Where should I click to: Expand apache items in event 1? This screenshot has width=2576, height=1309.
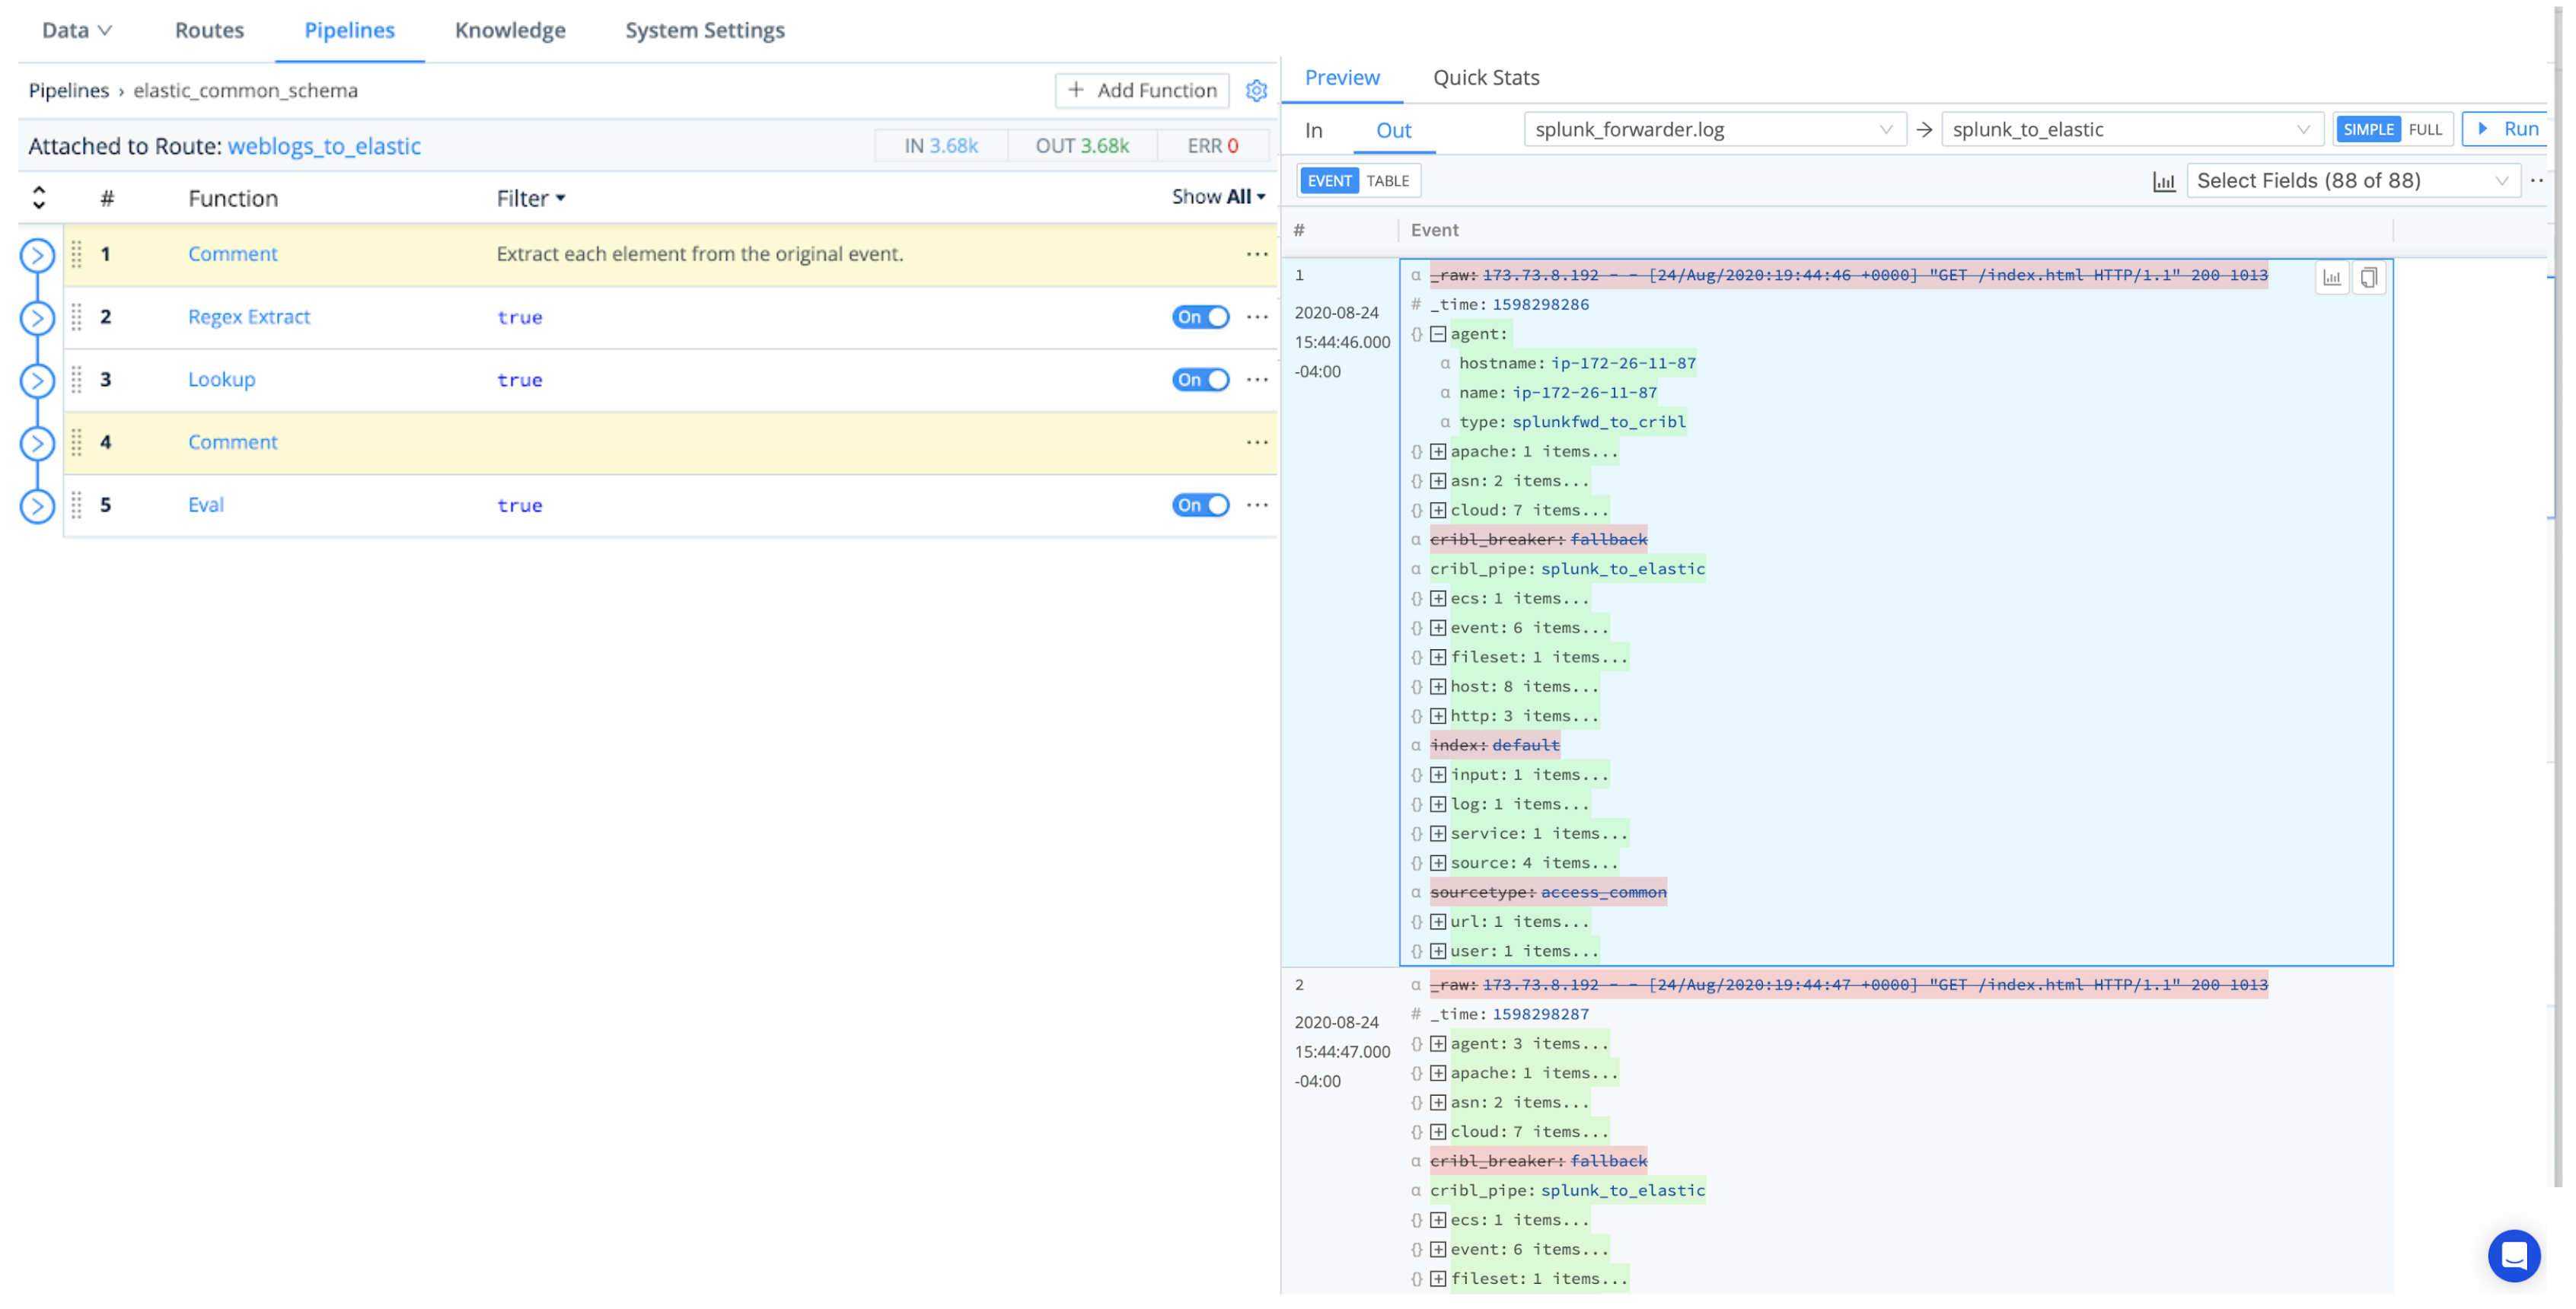(1437, 452)
